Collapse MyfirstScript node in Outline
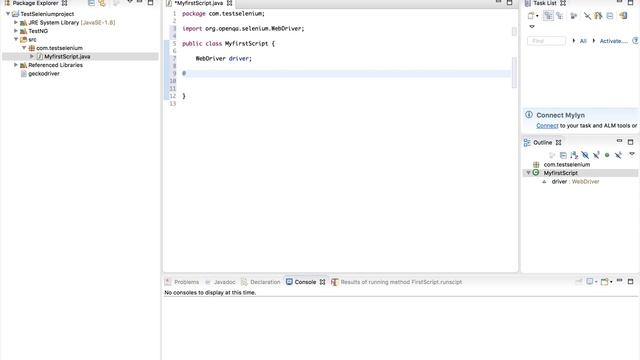Screen dimensions: 640x360 pyautogui.click(x=528, y=173)
